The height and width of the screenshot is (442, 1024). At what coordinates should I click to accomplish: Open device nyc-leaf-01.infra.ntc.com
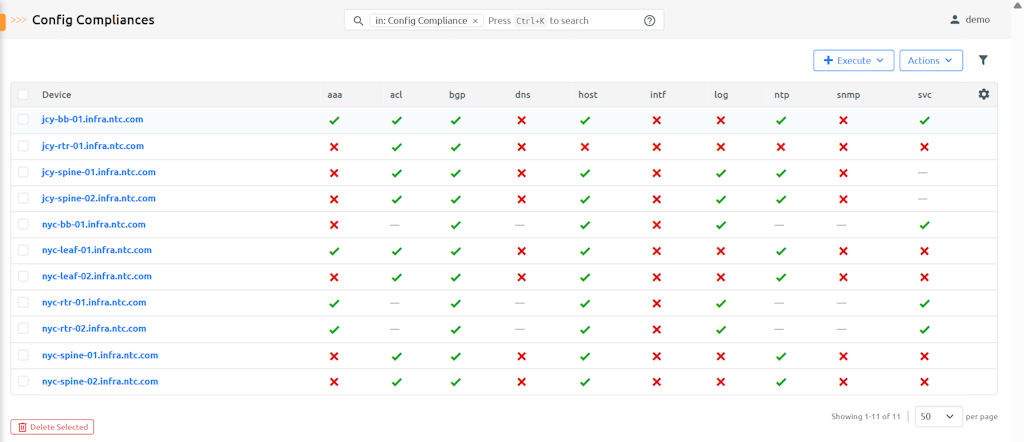click(x=97, y=250)
